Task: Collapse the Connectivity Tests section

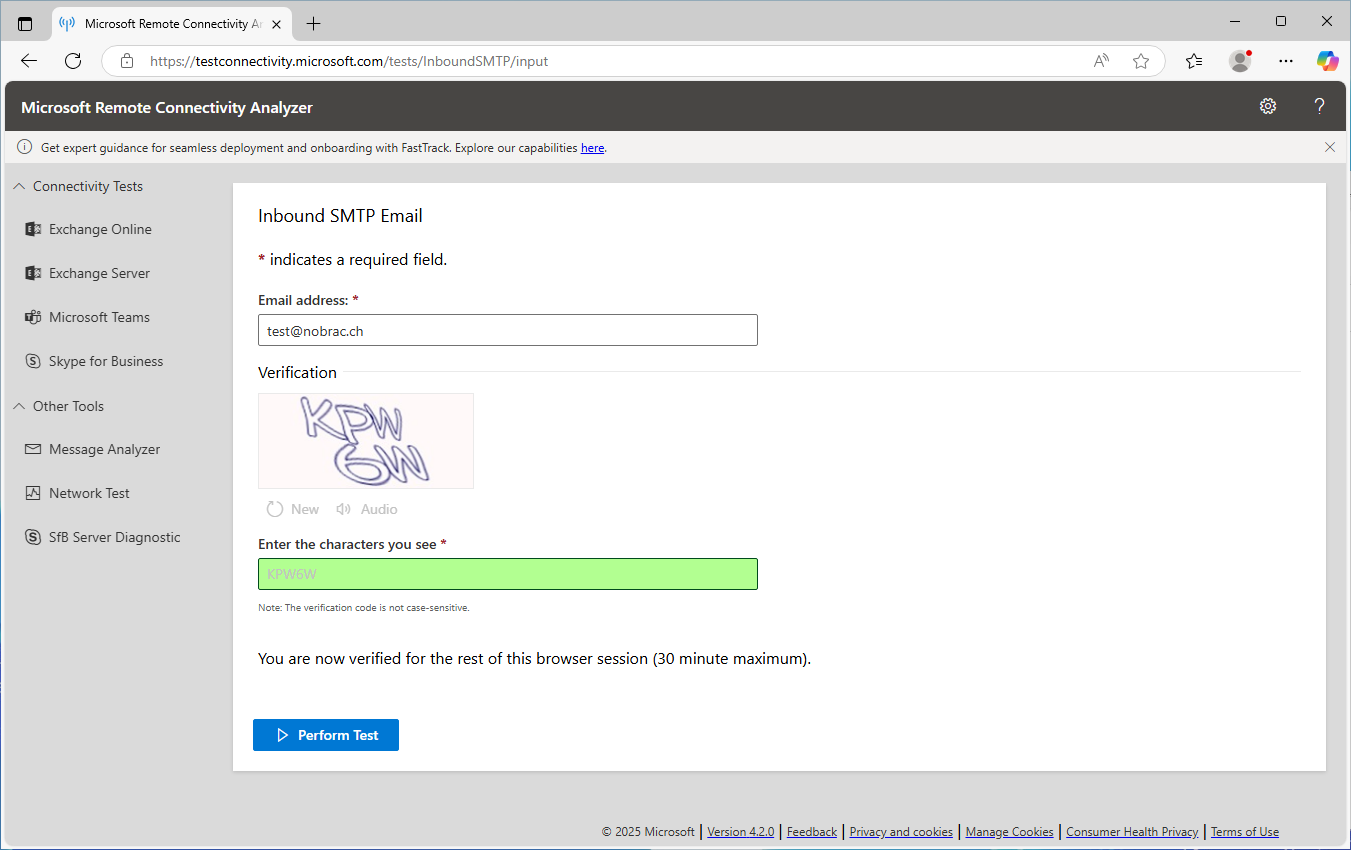Action: [x=78, y=186]
